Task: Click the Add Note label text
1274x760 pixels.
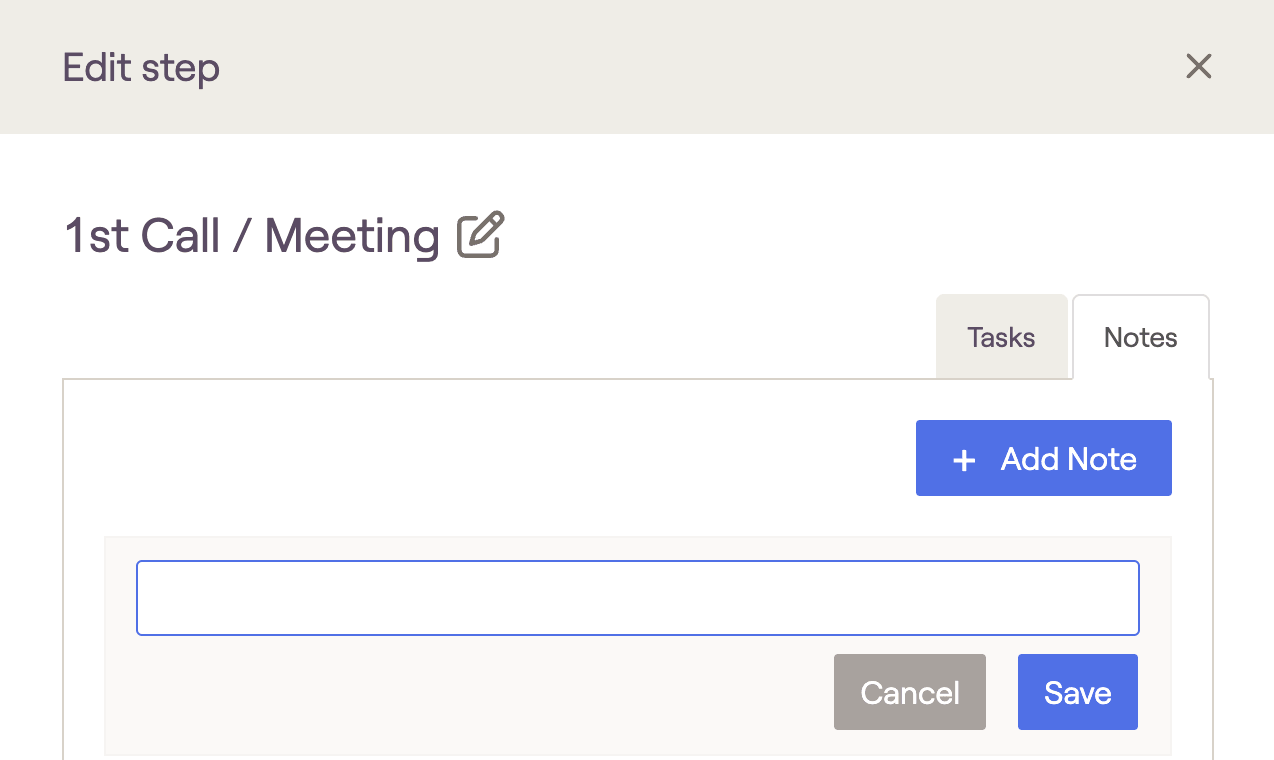Action: point(1068,459)
